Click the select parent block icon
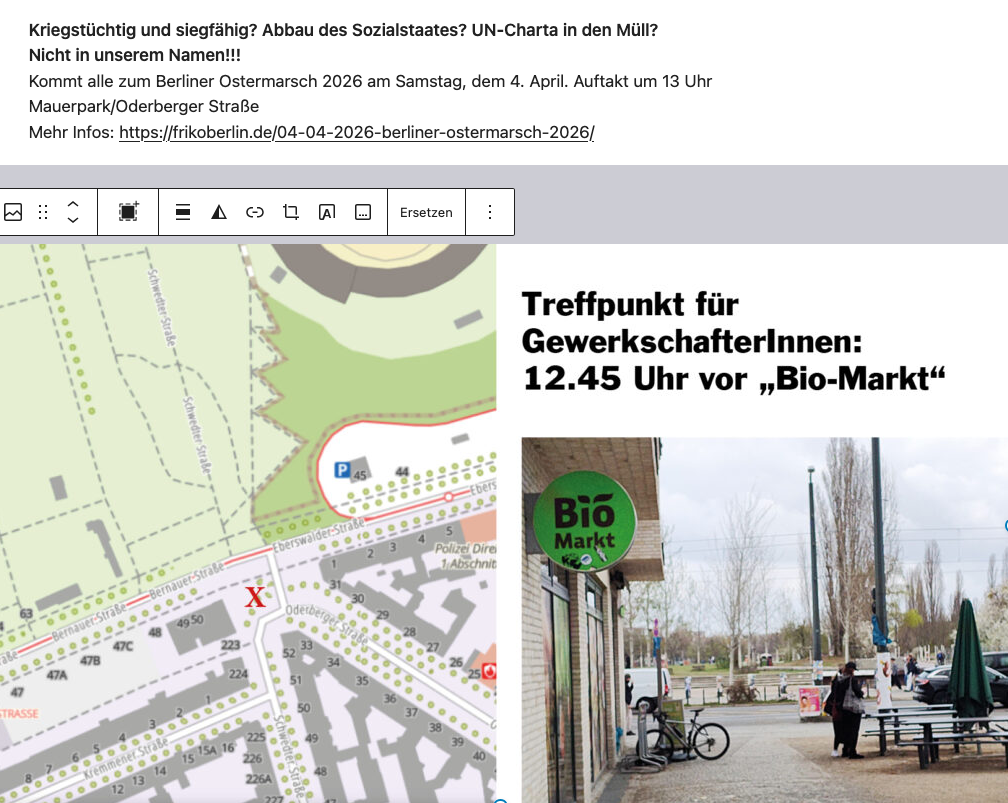The height and width of the screenshot is (803, 1008). click(128, 212)
